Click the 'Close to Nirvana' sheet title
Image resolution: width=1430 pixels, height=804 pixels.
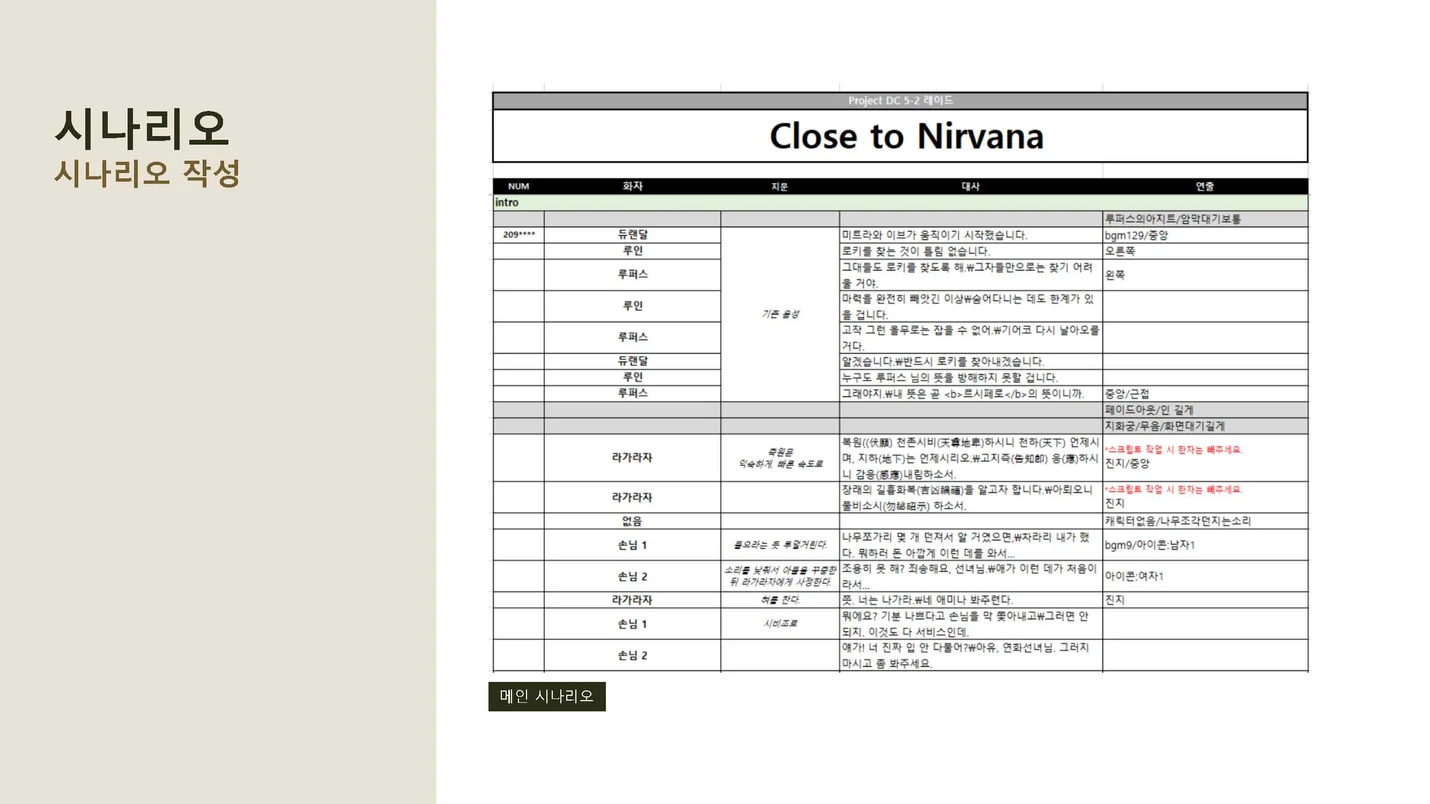point(906,136)
